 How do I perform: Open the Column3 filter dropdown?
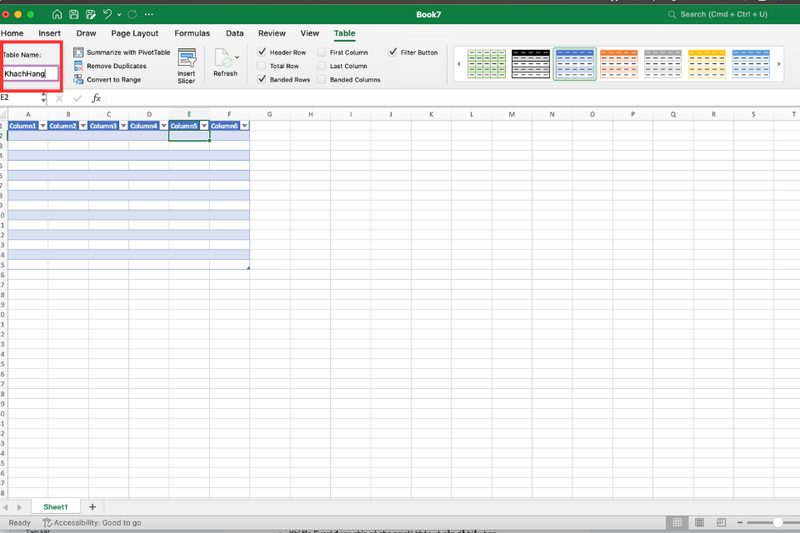[x=123, y=125]
